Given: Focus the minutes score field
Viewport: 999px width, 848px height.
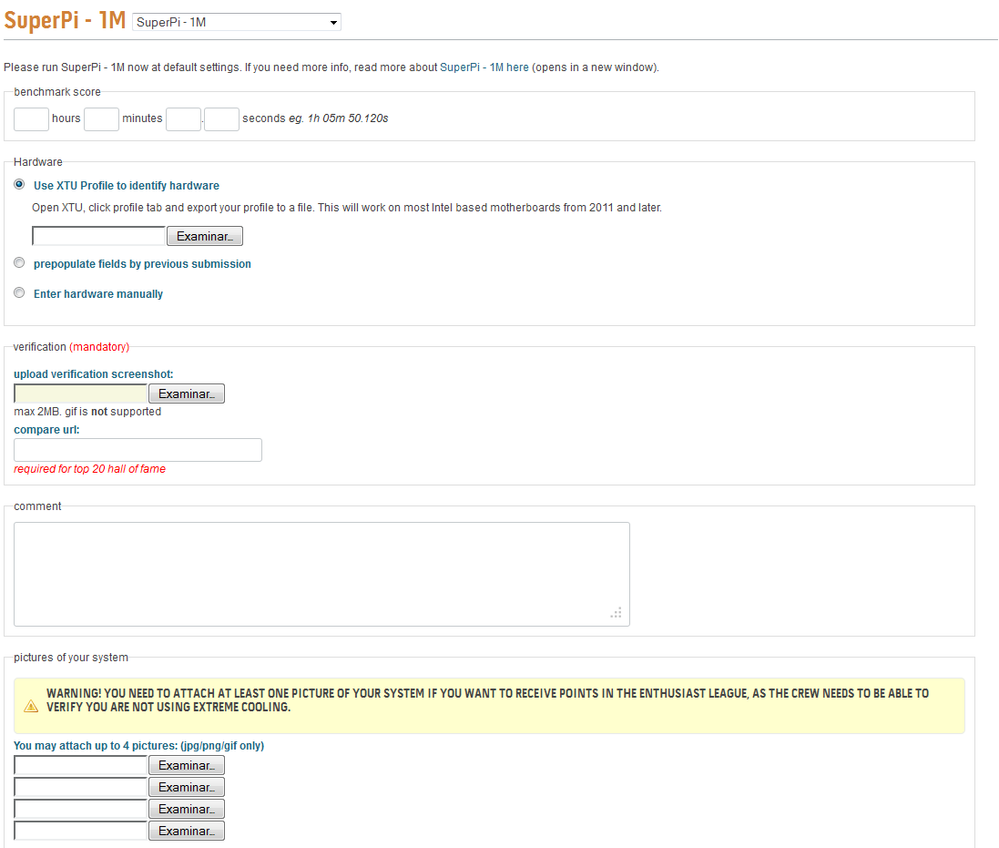Looking at the screenshot, I should coord(101,119).
